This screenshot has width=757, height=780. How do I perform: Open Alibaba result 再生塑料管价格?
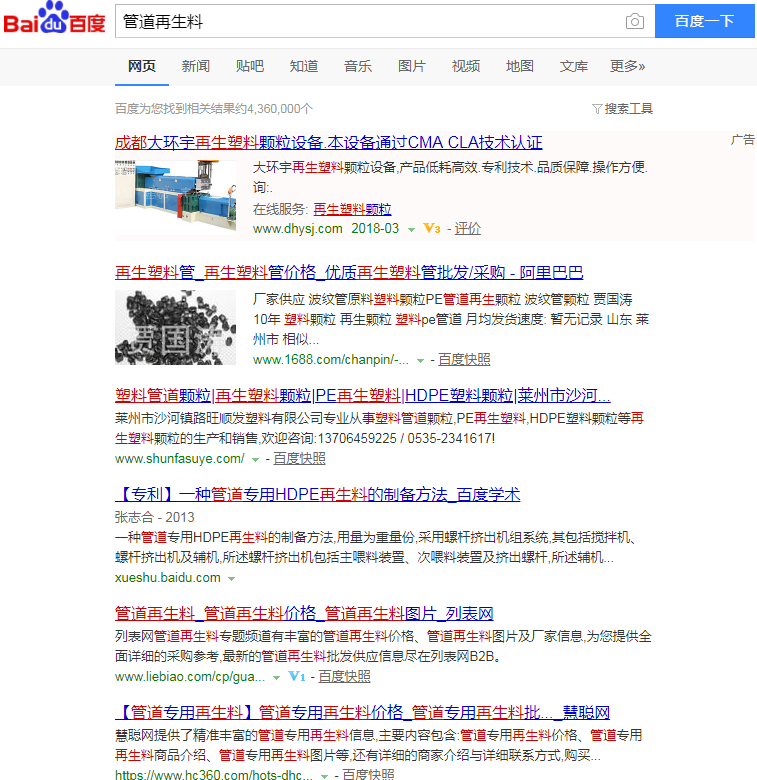[x=349, y=273]
